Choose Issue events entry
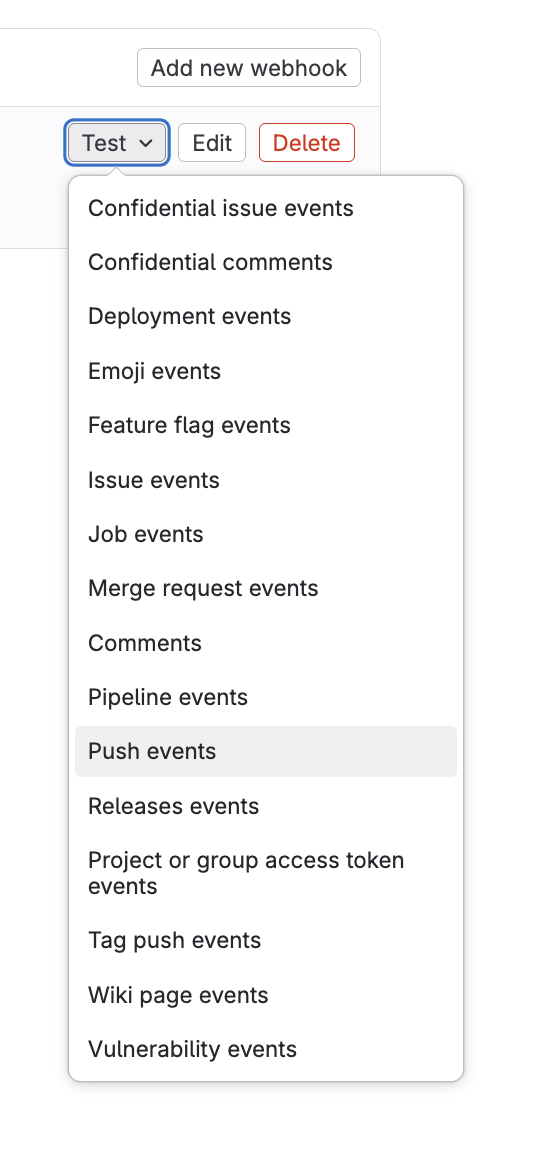Image resolution: width=536 pixels, height=1152 pixels. 266,480
